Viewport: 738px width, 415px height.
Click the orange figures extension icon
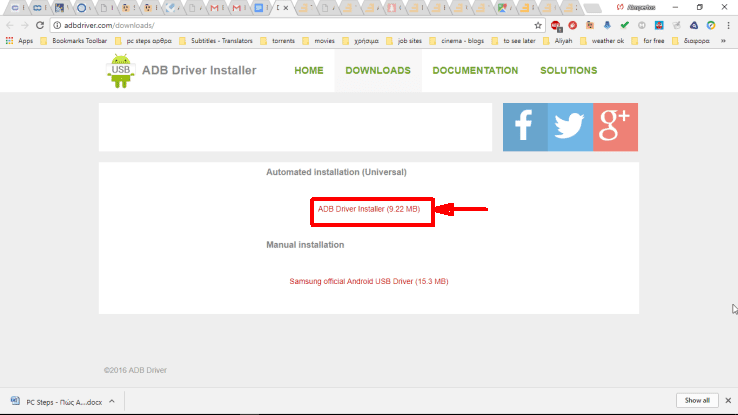590,25
